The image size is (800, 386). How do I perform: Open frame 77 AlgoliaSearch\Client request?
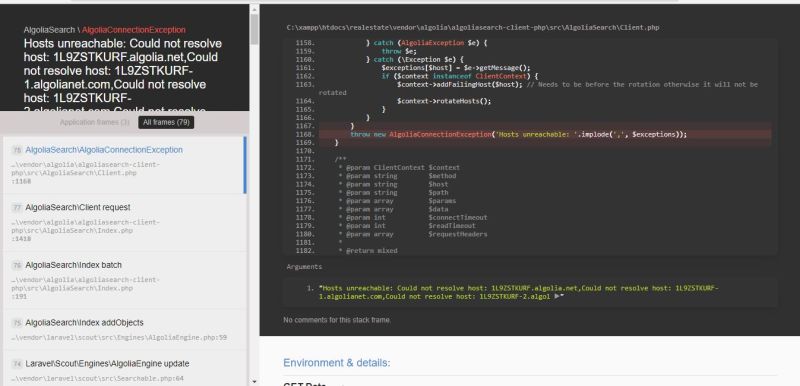124,223
